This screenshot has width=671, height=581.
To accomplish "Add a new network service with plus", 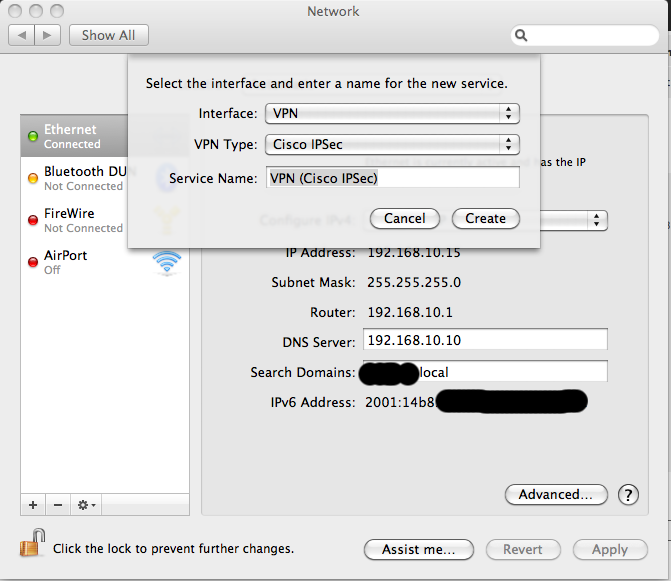I will (33, 505).
